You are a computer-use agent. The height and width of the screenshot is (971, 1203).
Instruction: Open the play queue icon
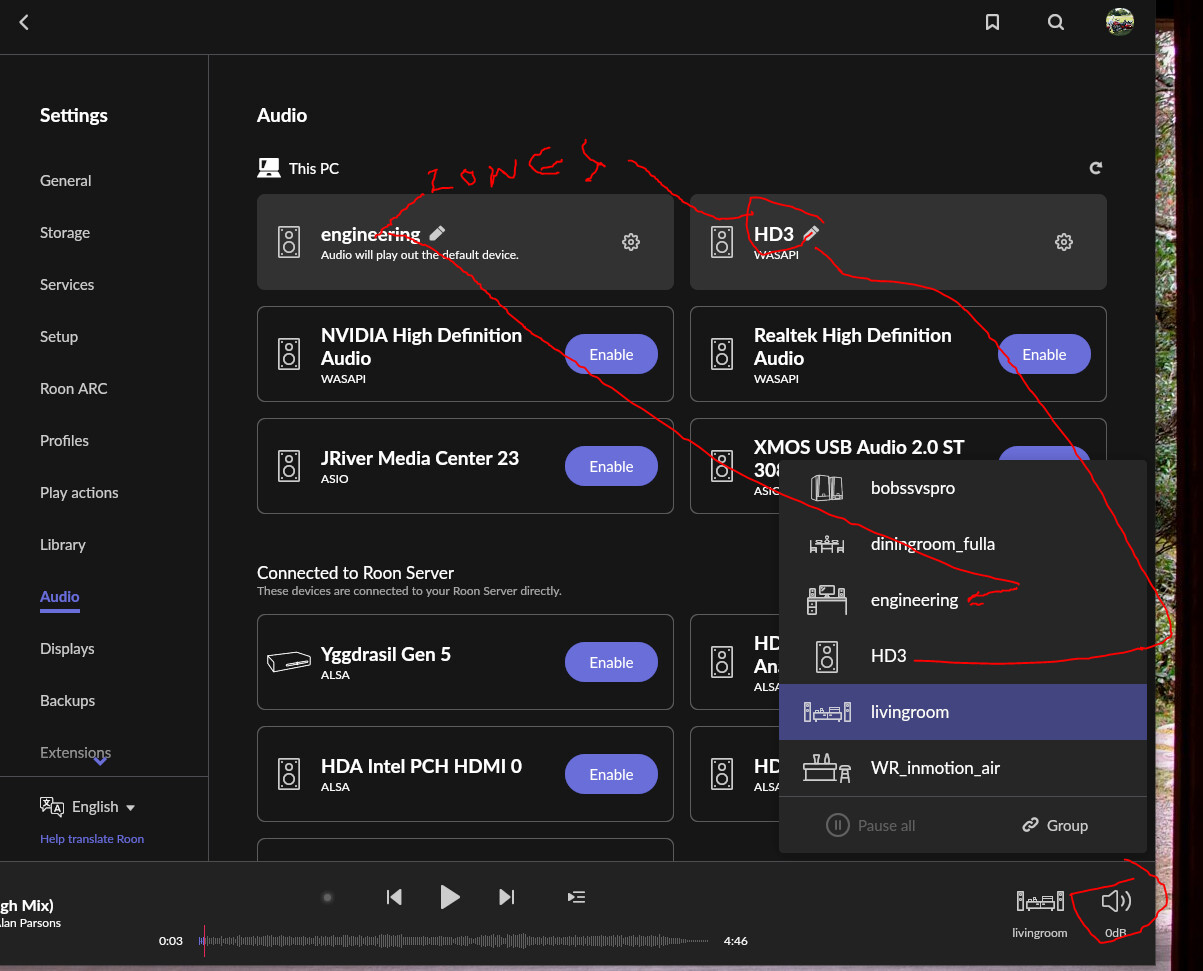[x=576, y=897]
